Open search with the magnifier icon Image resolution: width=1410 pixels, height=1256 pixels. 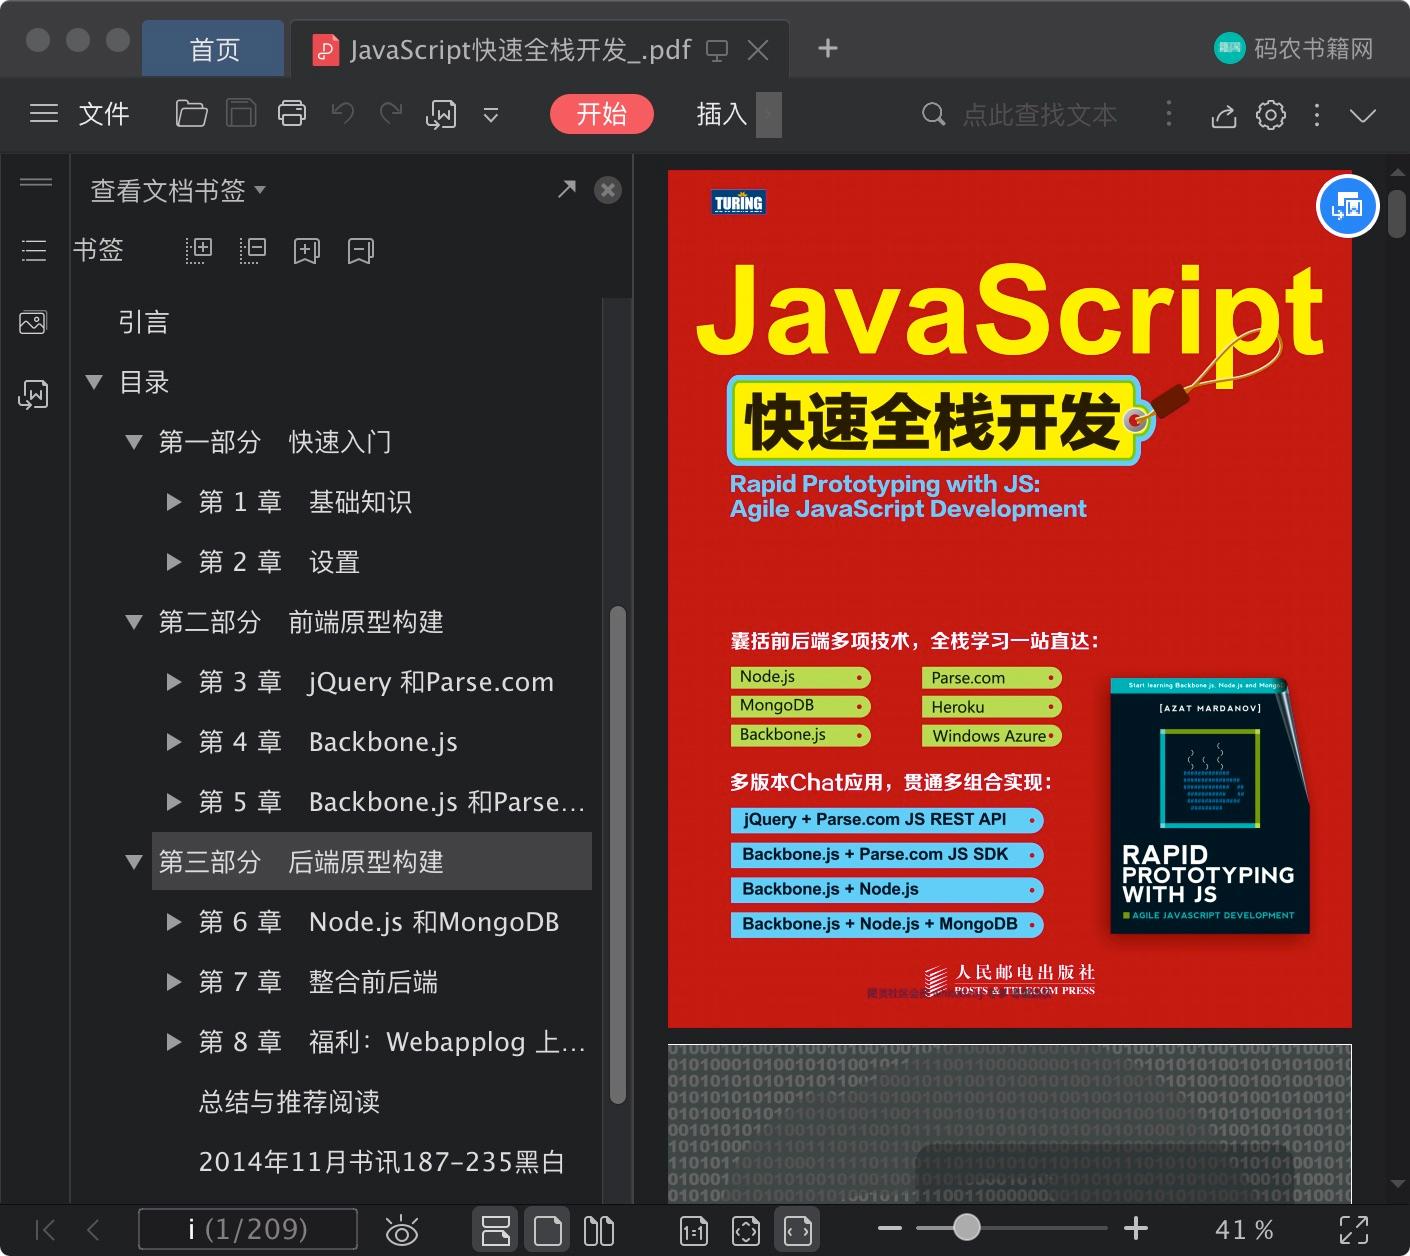(x=933, y=114)
